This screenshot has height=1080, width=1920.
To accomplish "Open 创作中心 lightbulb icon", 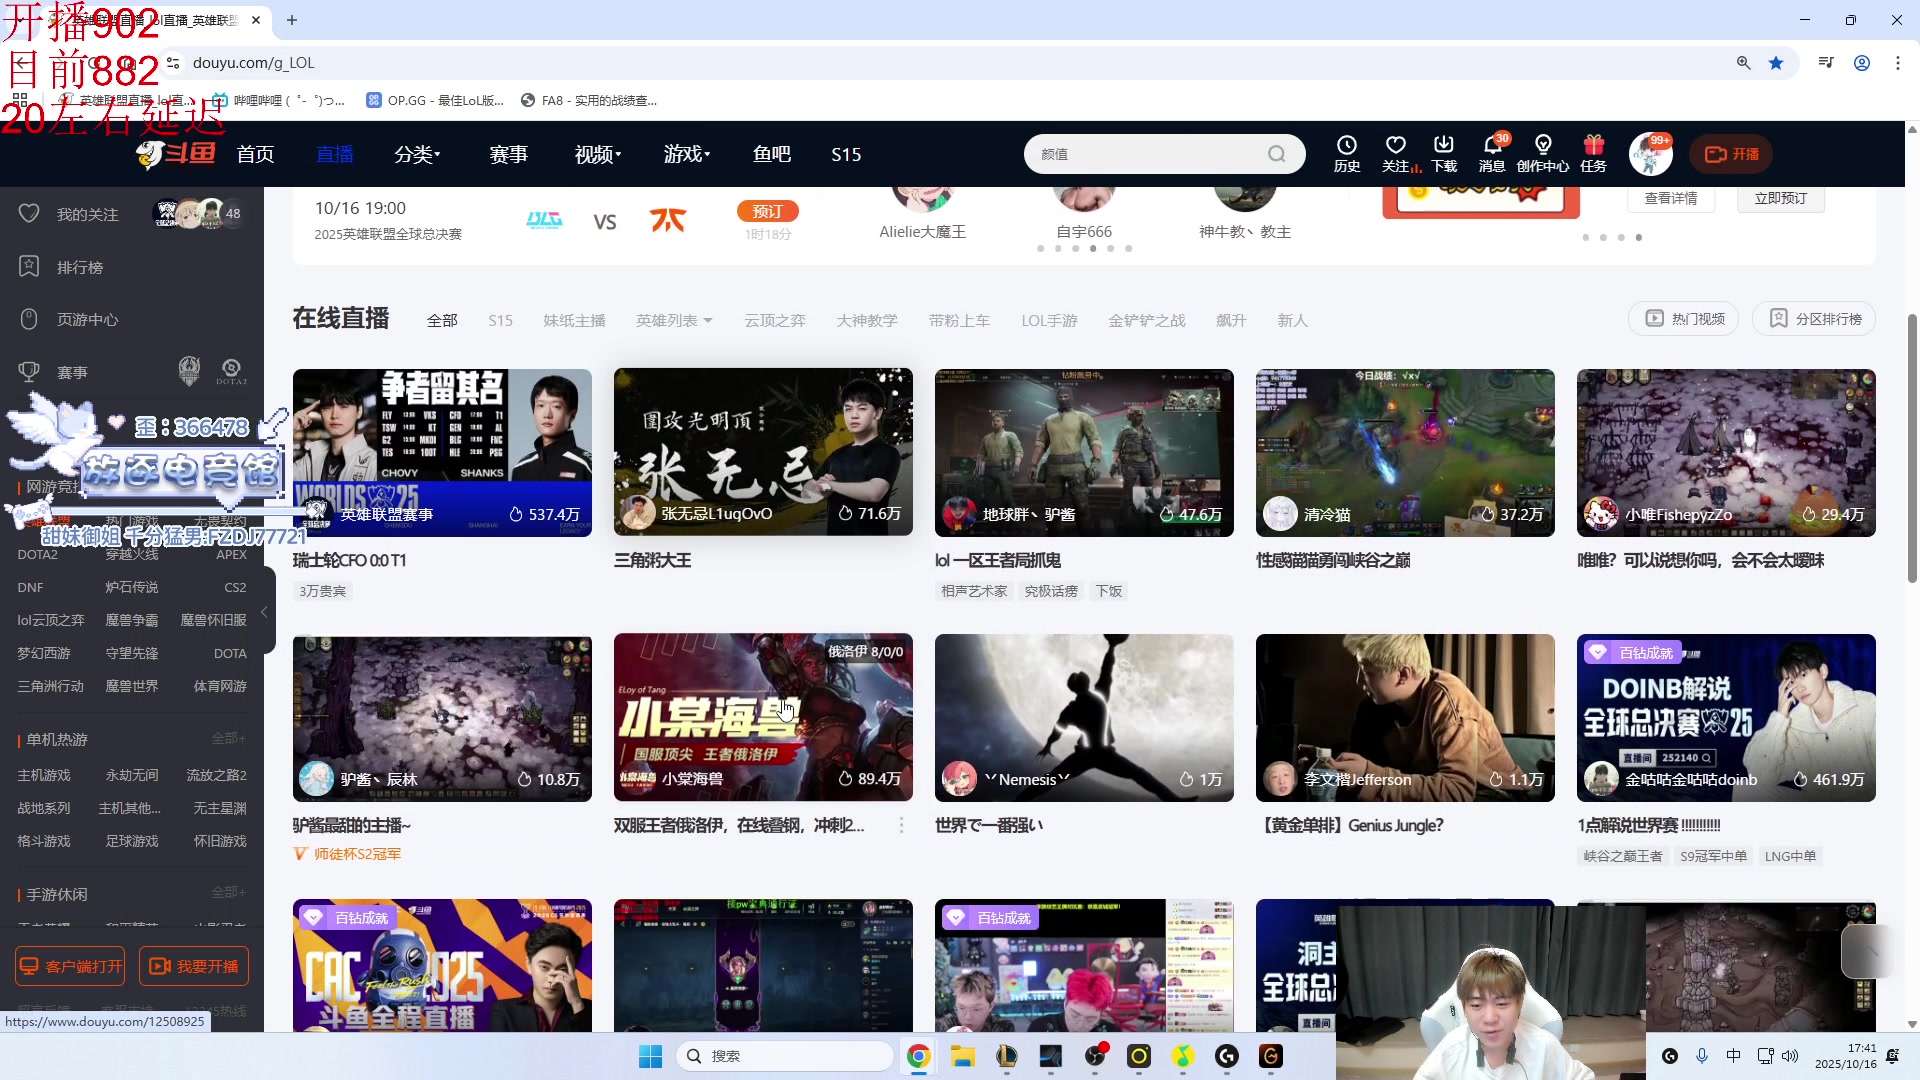I will (1542, 146).
